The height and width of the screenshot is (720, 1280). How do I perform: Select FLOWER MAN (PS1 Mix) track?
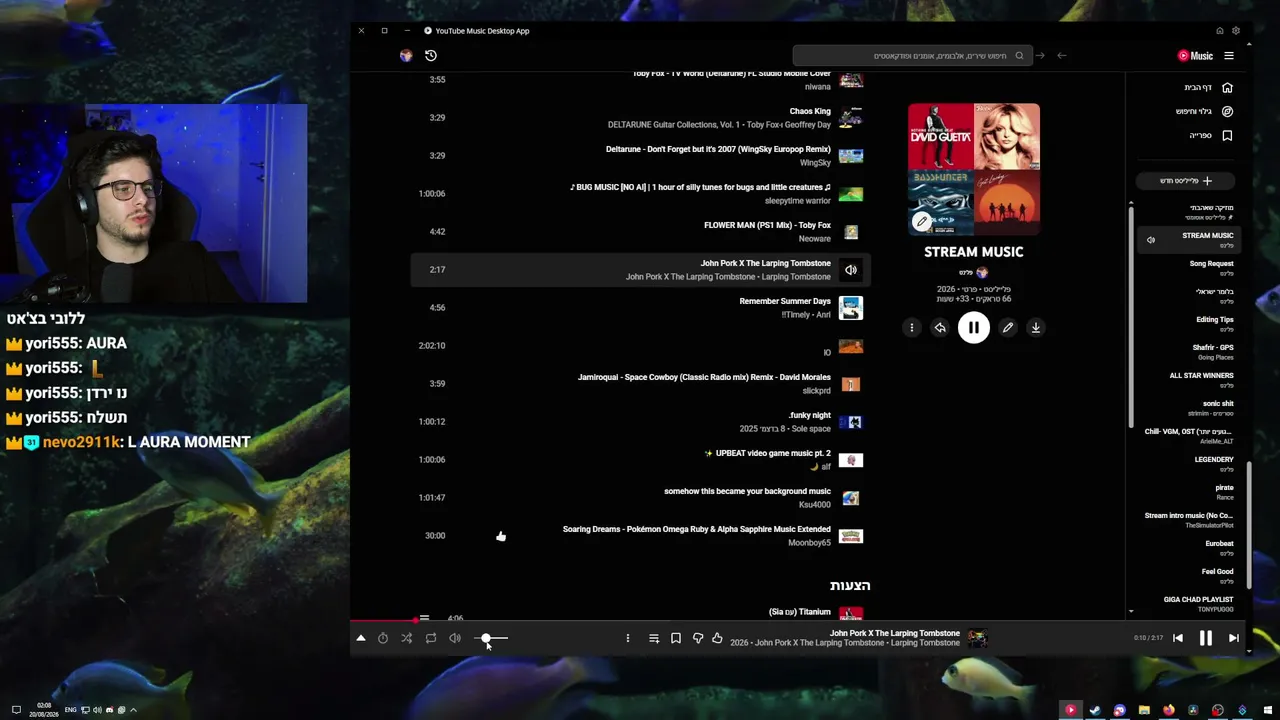click(640, 232)
